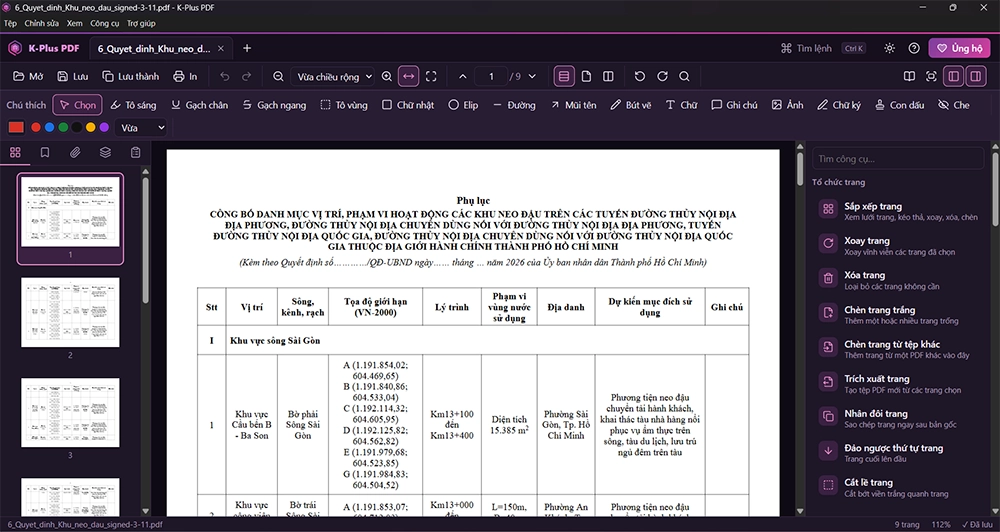Select the Gạch chân underline tool
Screen dimensions: 1000x532
(199, 105)
